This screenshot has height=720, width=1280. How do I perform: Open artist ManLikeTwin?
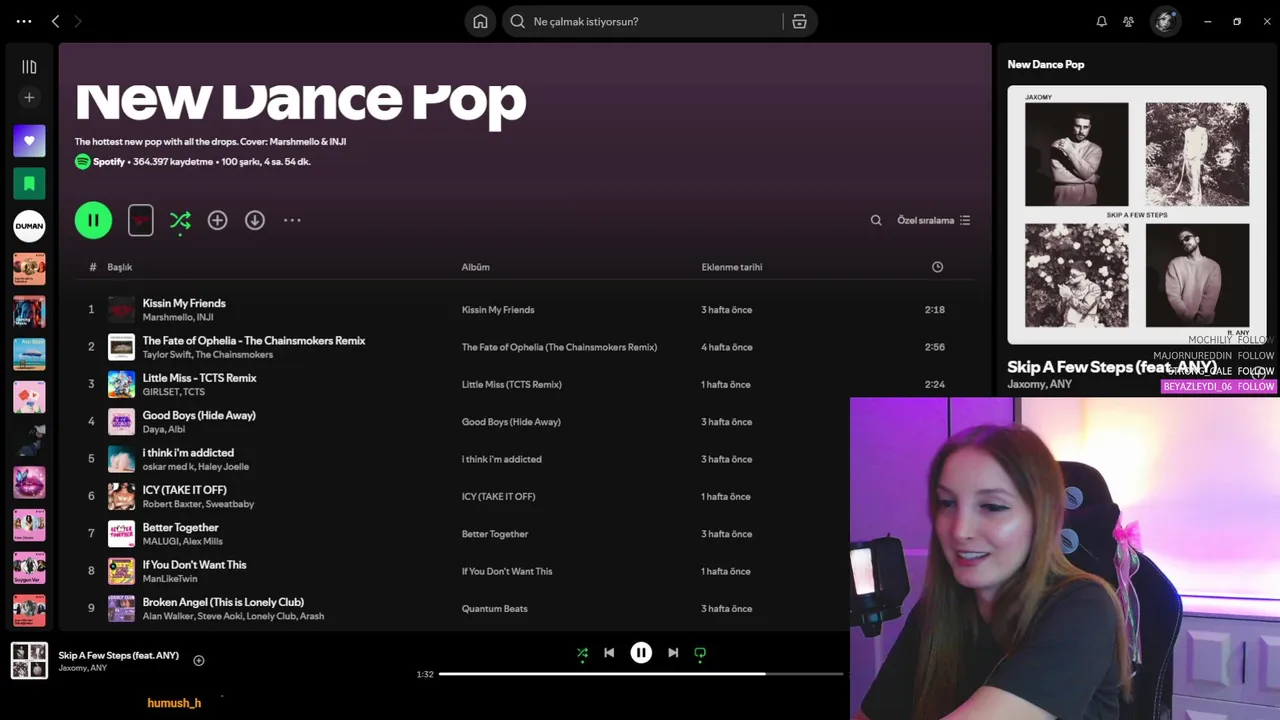point(170,579)
